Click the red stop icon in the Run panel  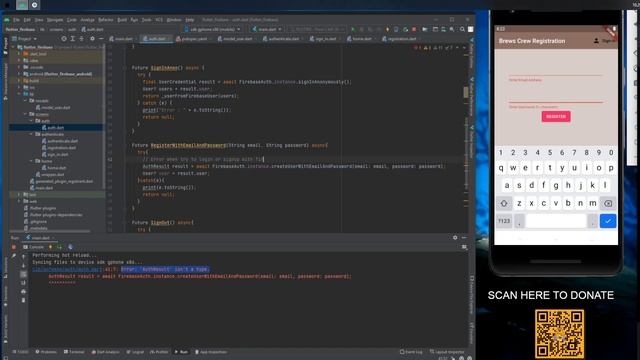pyautogui.click(x=13, y=247)
